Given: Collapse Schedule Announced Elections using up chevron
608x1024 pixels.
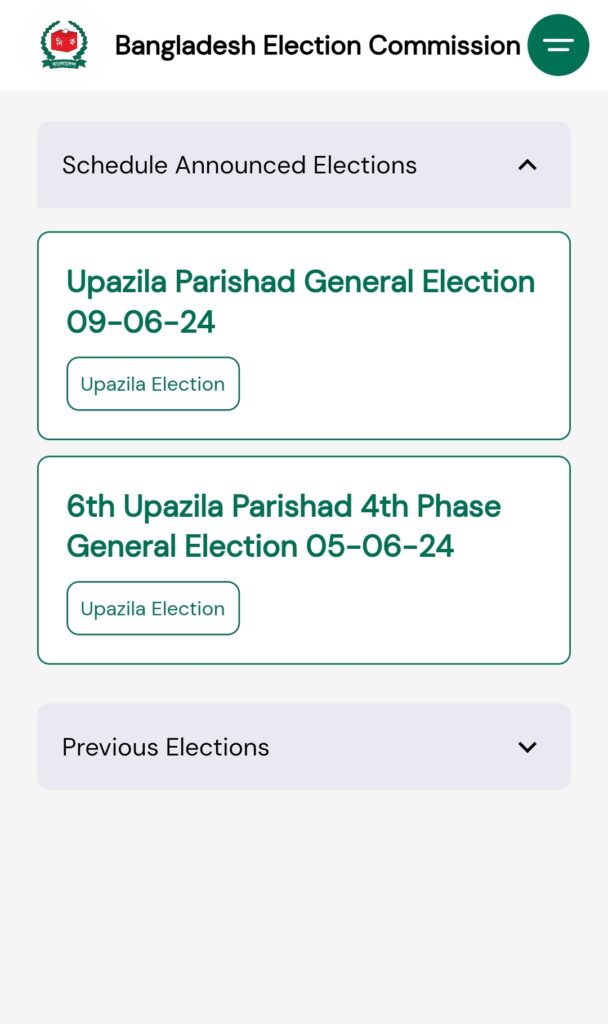Looking at the screenshot, I should (527, 165).
